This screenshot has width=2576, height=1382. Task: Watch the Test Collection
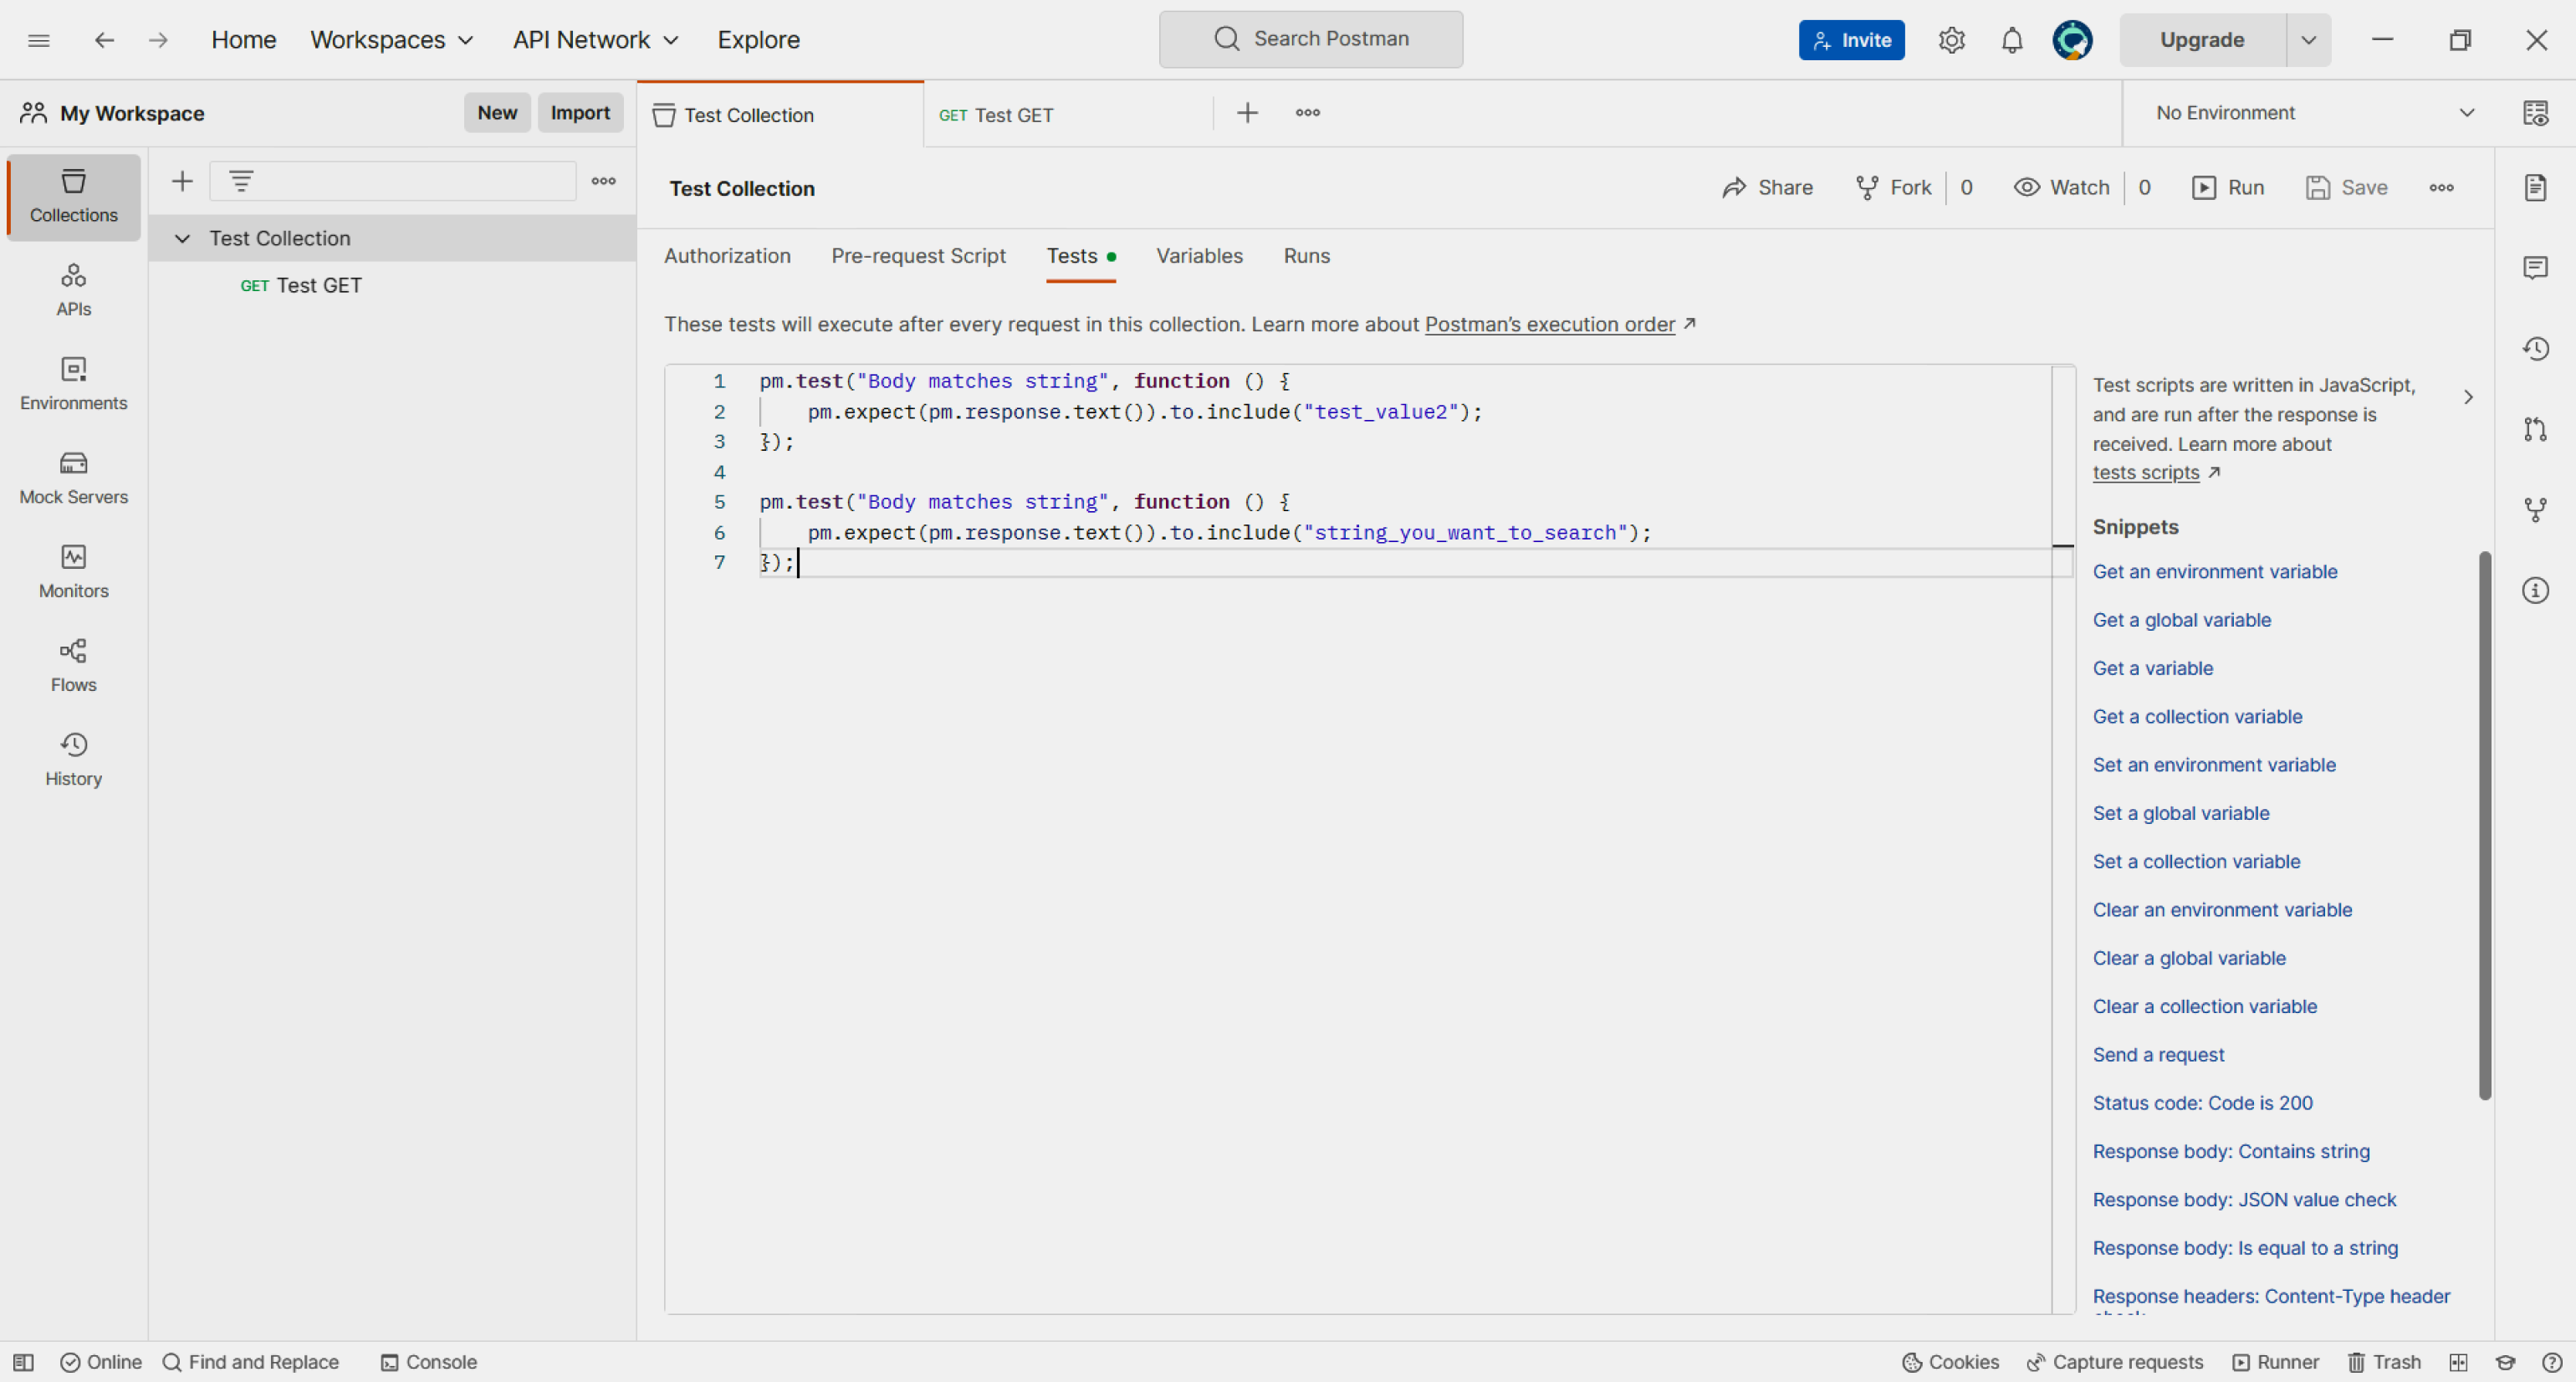tap(2062, 188)
